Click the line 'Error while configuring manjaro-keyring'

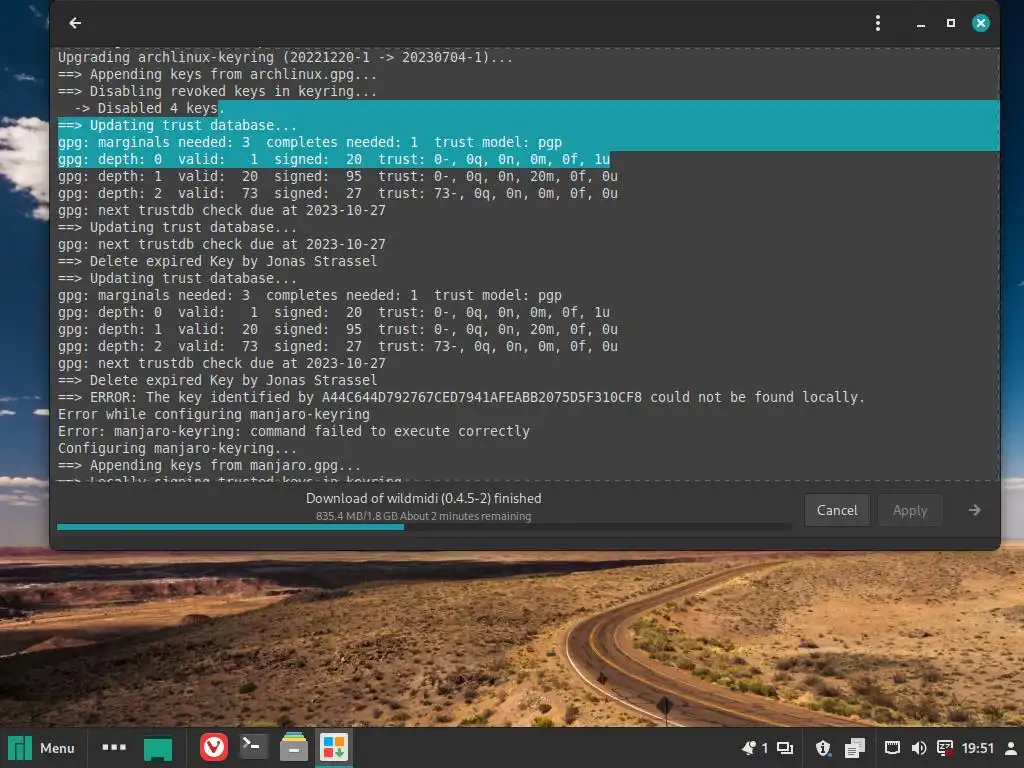pos(214,414)
